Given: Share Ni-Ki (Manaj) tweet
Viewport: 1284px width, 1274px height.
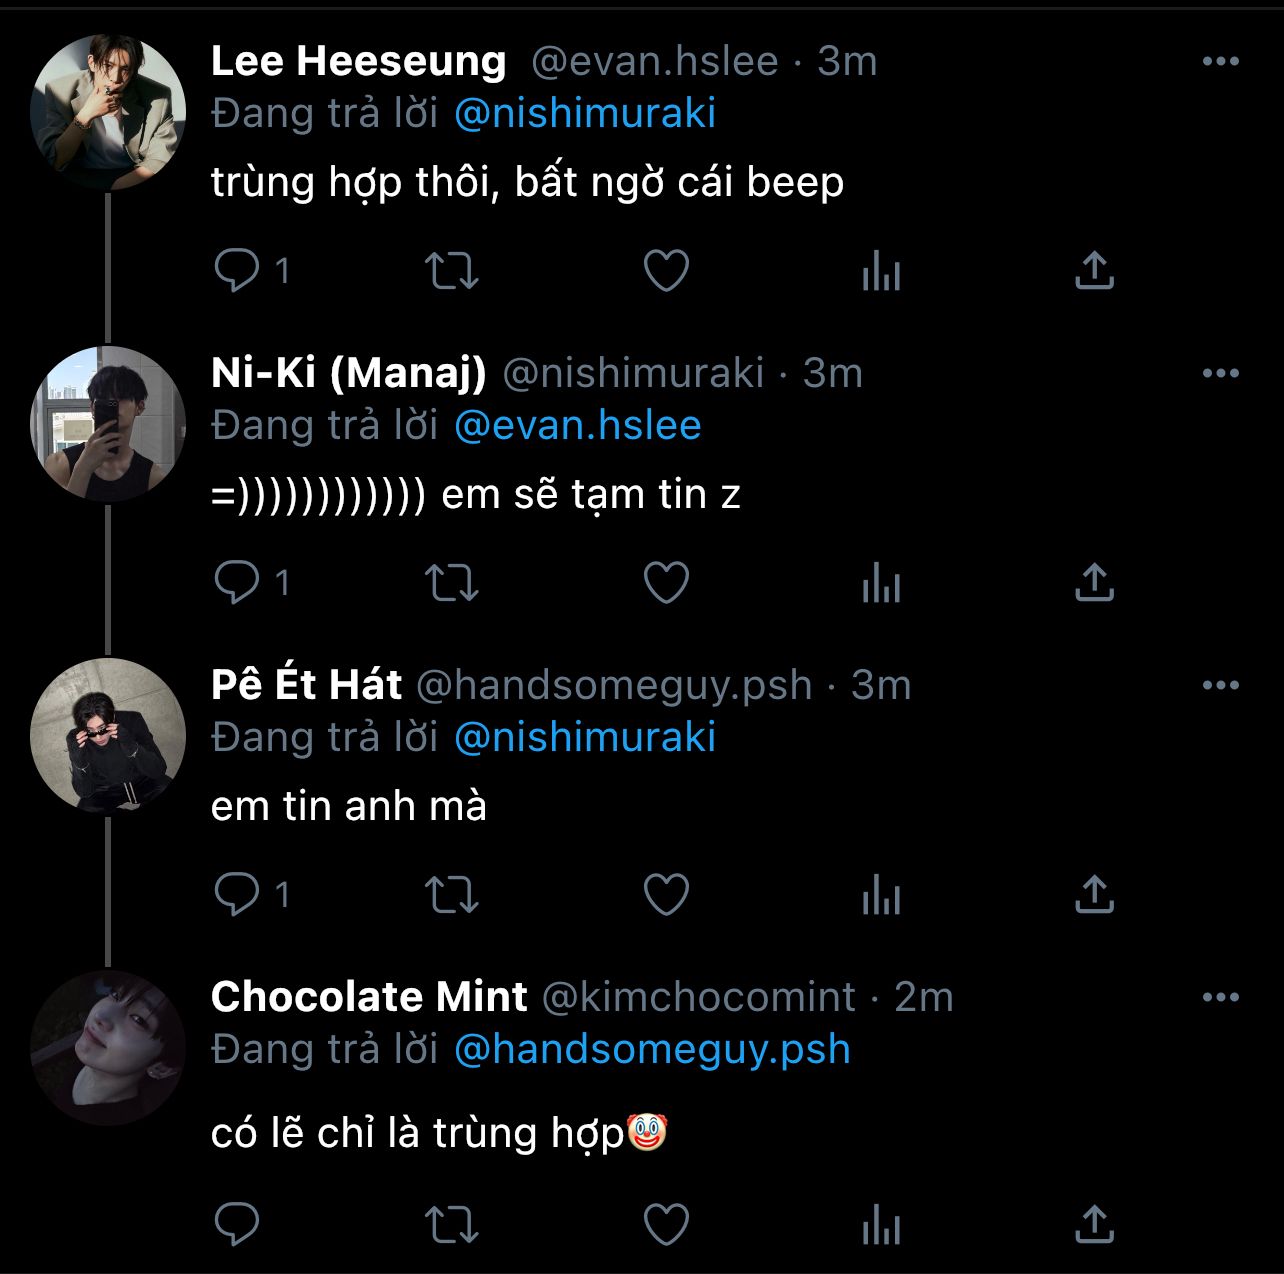Looking at the screenshot, I should 1094,582.
